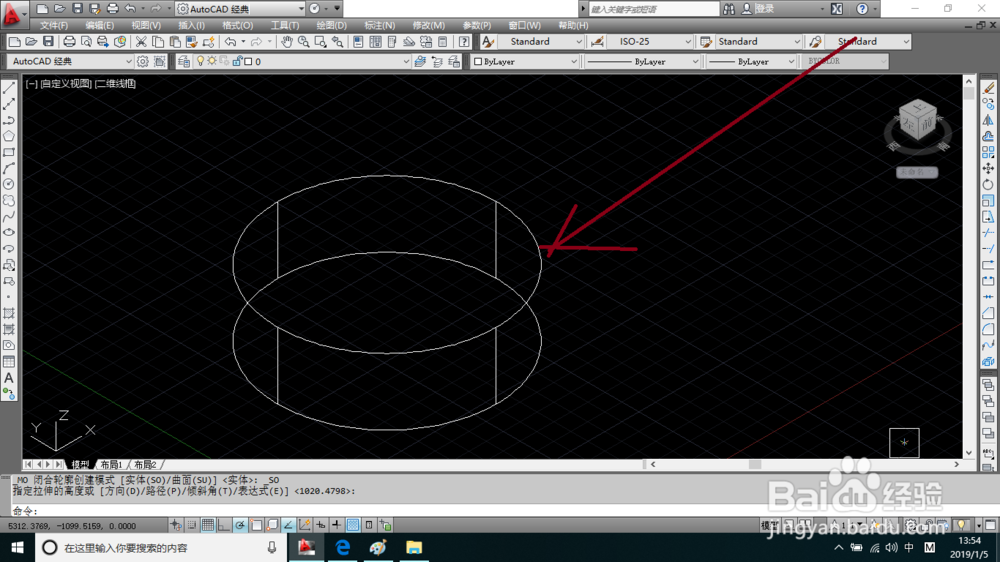Click the ViewCube in the drawing area
The image size is (1000, 562).
pyautogui.click(x=917, y=121)
